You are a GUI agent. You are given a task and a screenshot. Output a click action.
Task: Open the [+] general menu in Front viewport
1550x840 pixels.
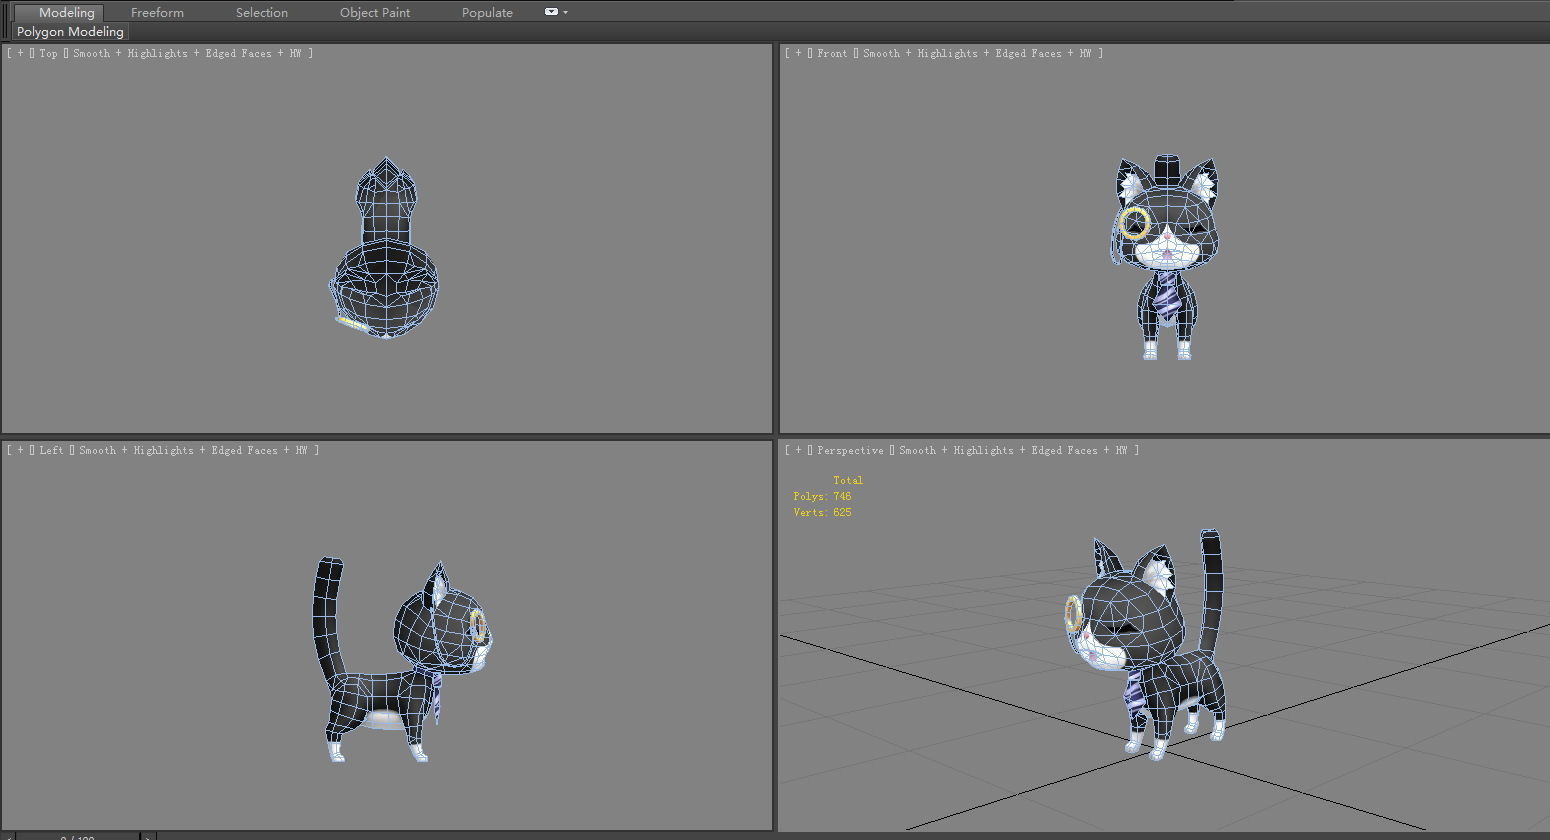(x=798, y=53)
